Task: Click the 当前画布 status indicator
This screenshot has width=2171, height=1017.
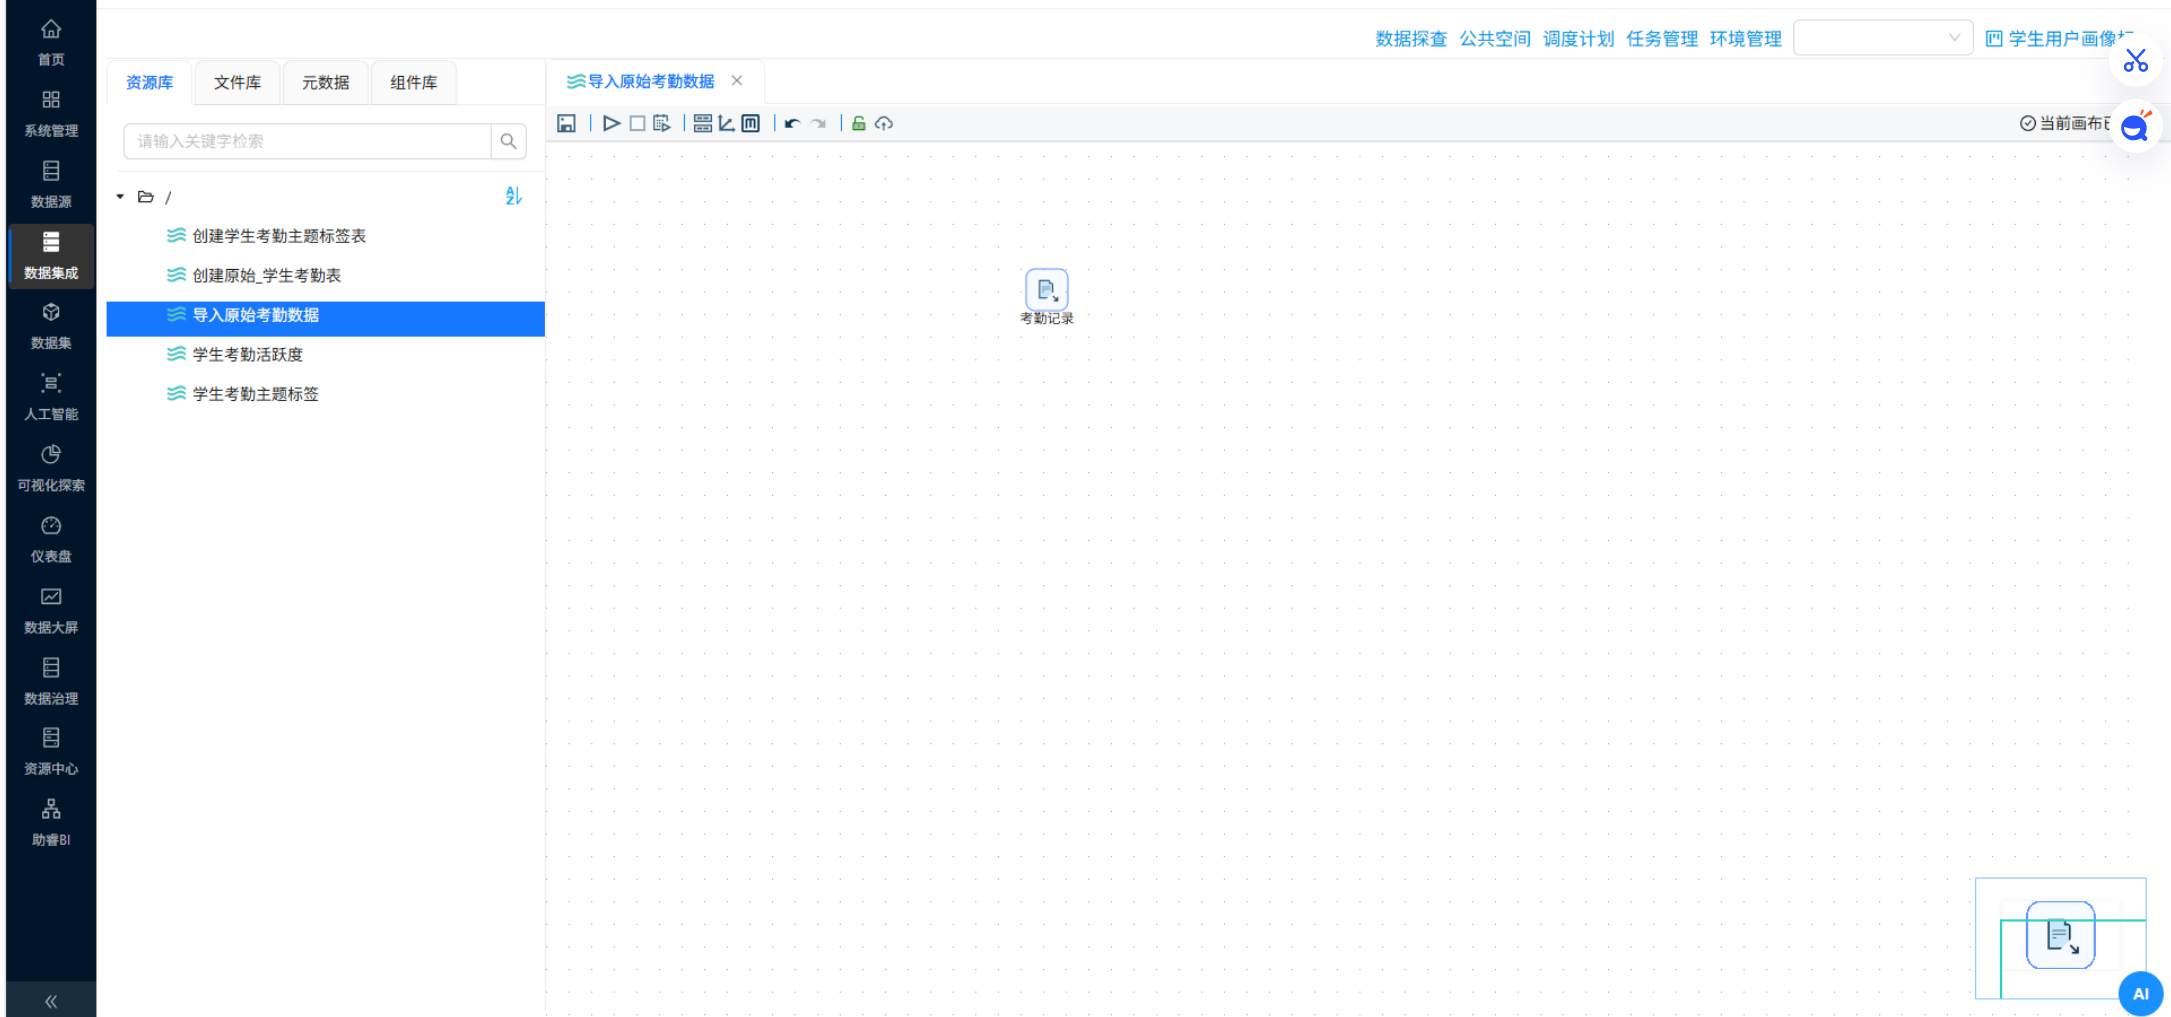Action: 2064,123
